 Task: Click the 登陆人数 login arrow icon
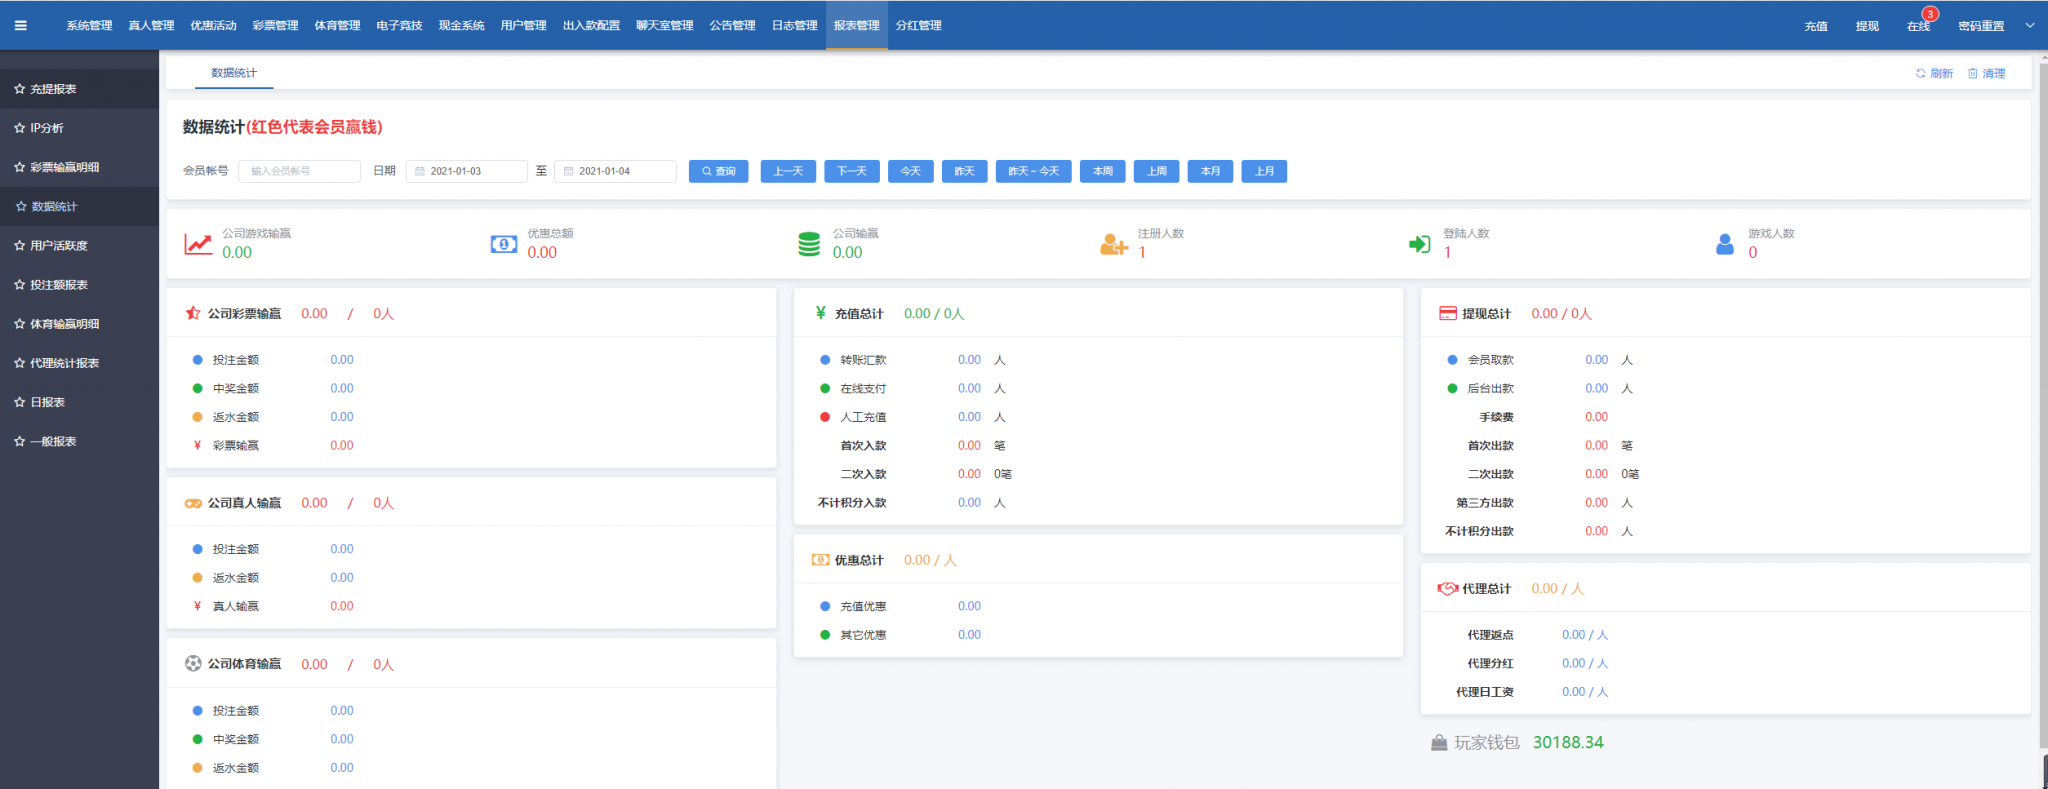click(1419, 243)
